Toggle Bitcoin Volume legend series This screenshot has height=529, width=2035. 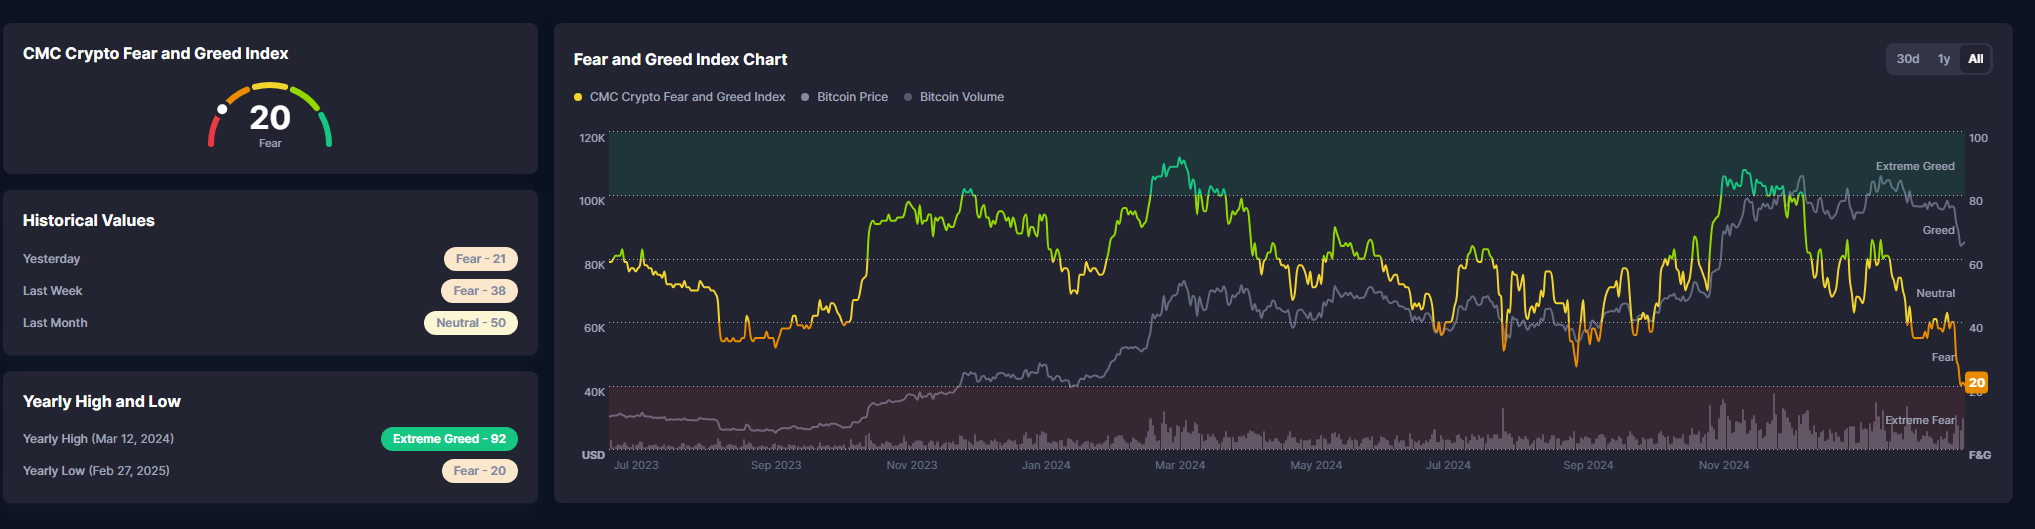(x=954, y=97)
